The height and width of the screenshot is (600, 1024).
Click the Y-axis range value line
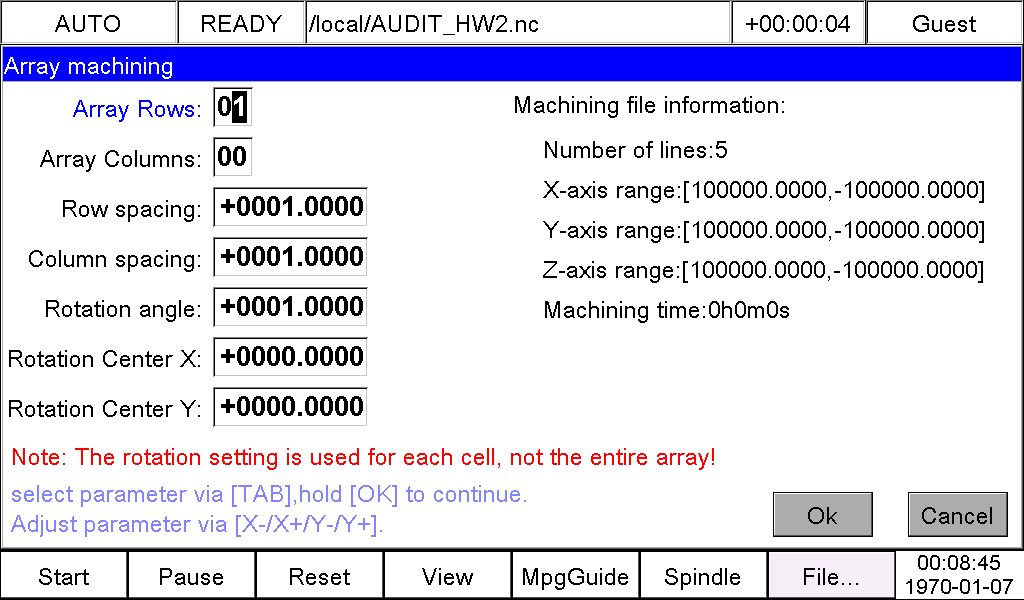point(763,230)
